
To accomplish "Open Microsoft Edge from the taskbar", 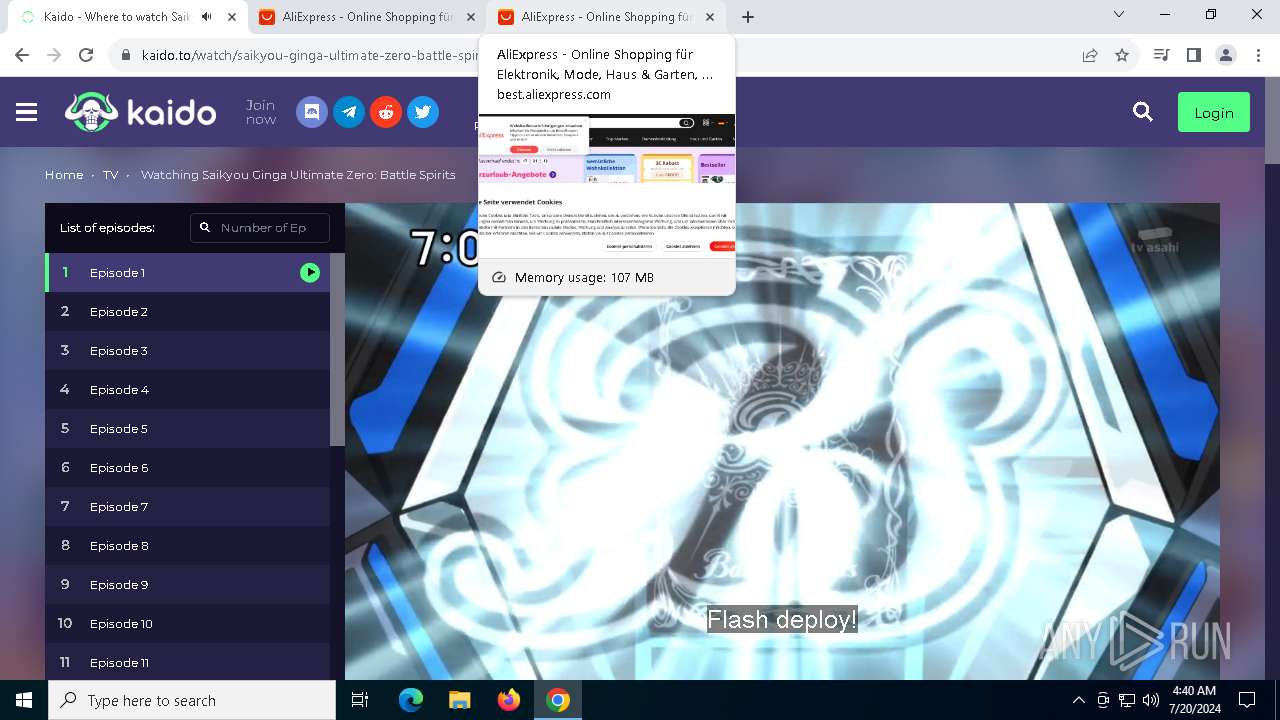I will click(411, 700).
